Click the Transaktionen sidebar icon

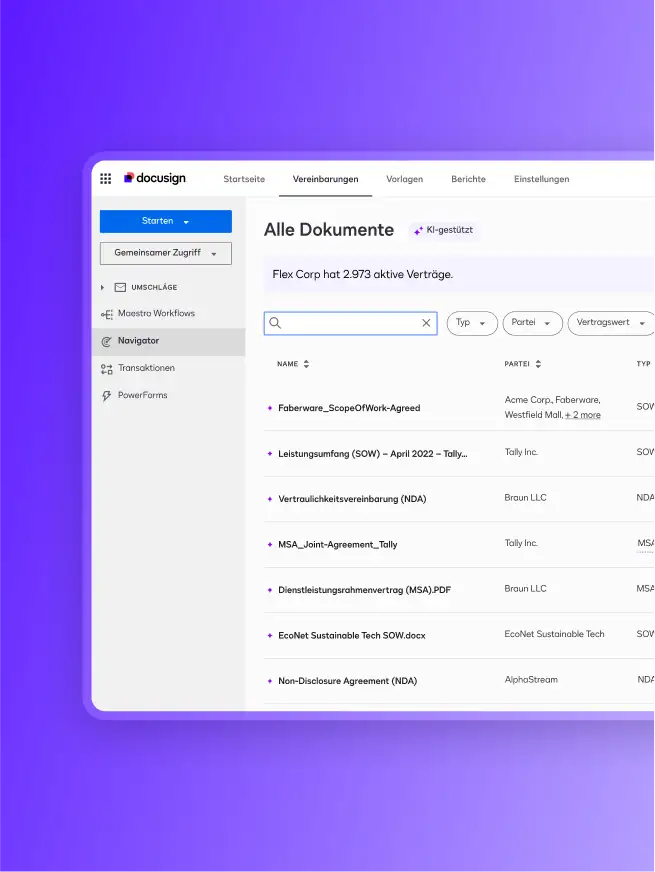[107, 369]
